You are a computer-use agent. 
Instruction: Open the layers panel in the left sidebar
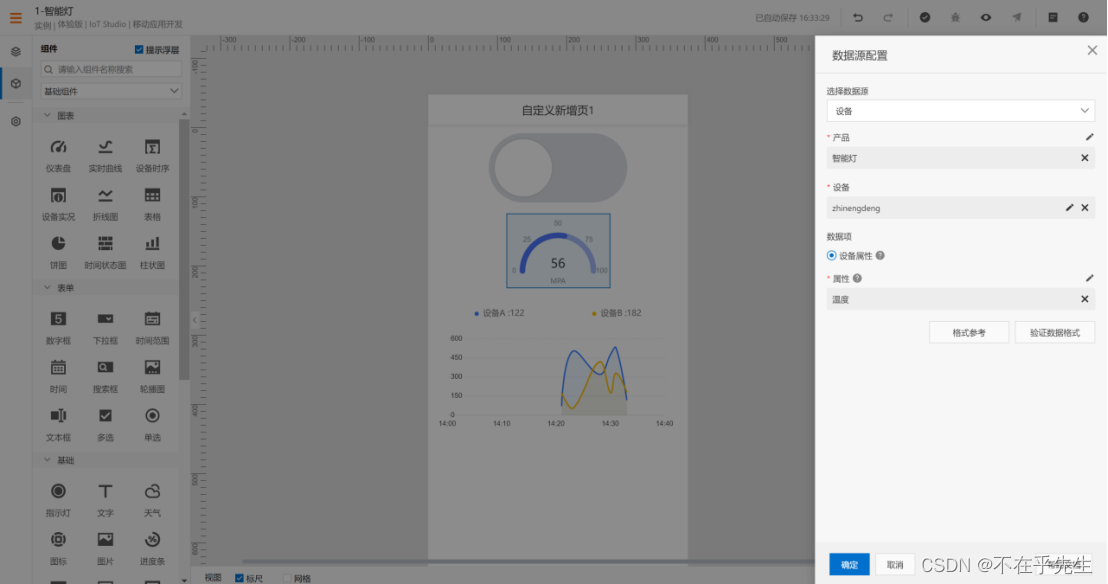coord(16,52)
